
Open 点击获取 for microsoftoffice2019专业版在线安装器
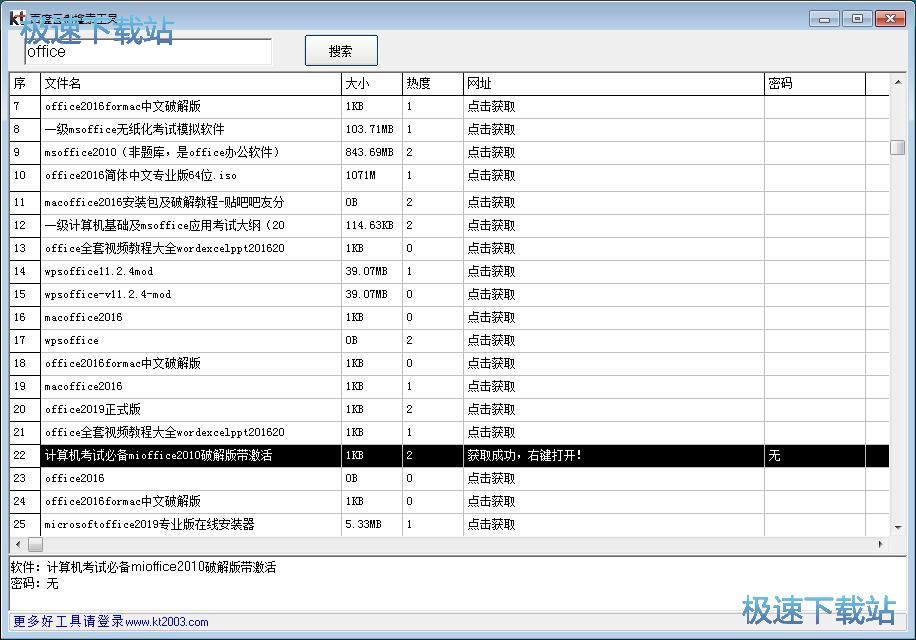490,524
